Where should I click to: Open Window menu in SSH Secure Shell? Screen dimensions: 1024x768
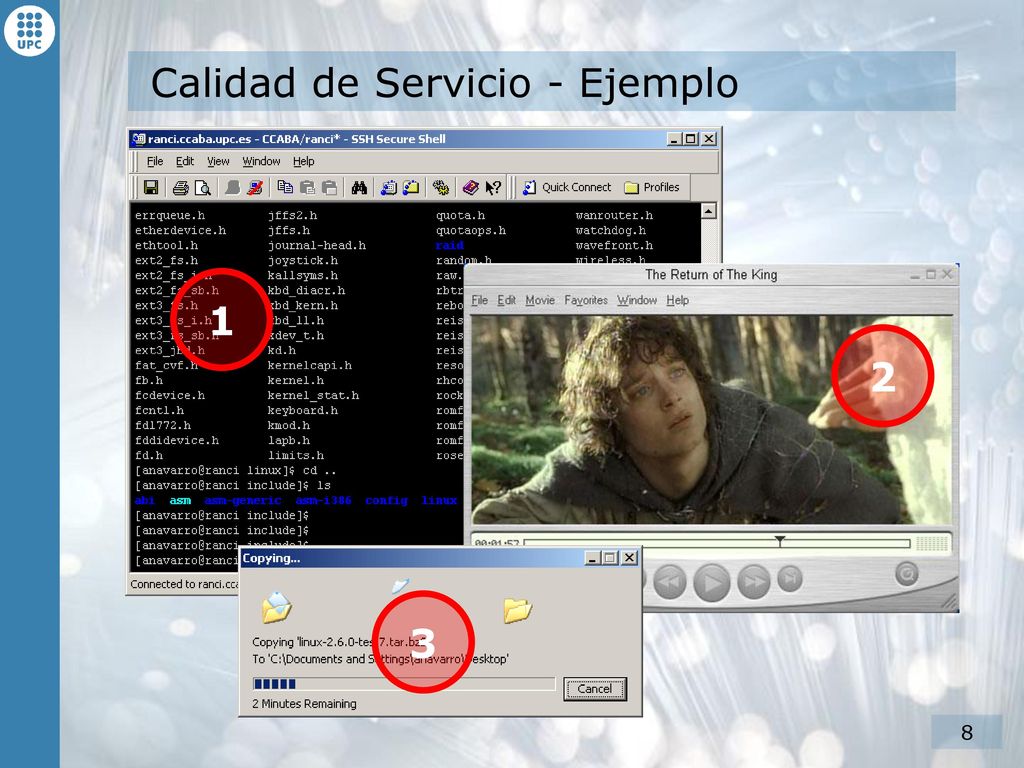pyautogui.click(x=261, y=161)
